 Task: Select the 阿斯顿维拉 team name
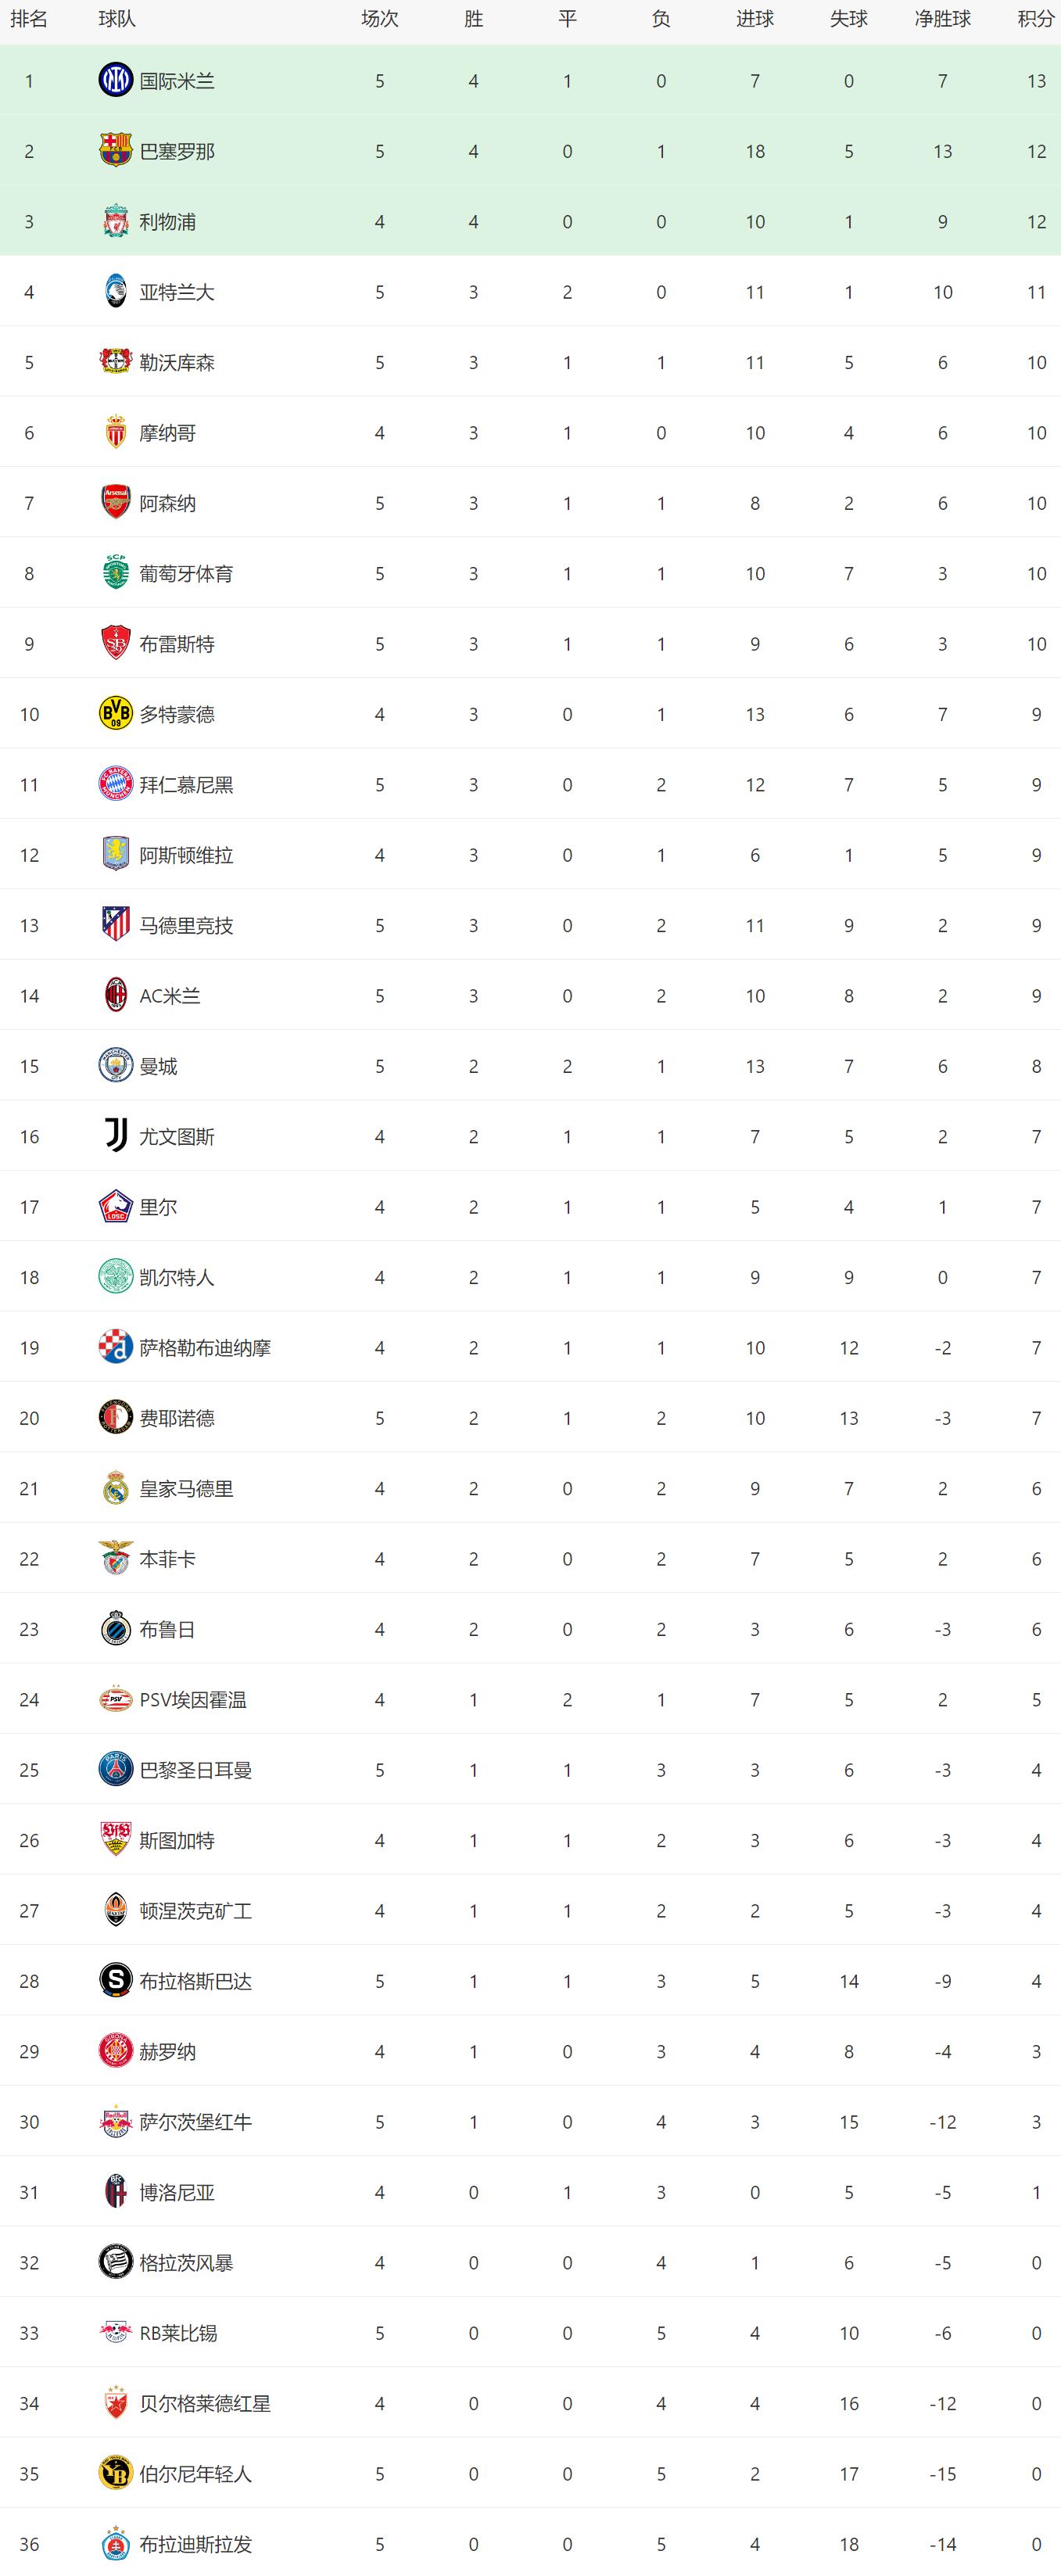[186, 855]
